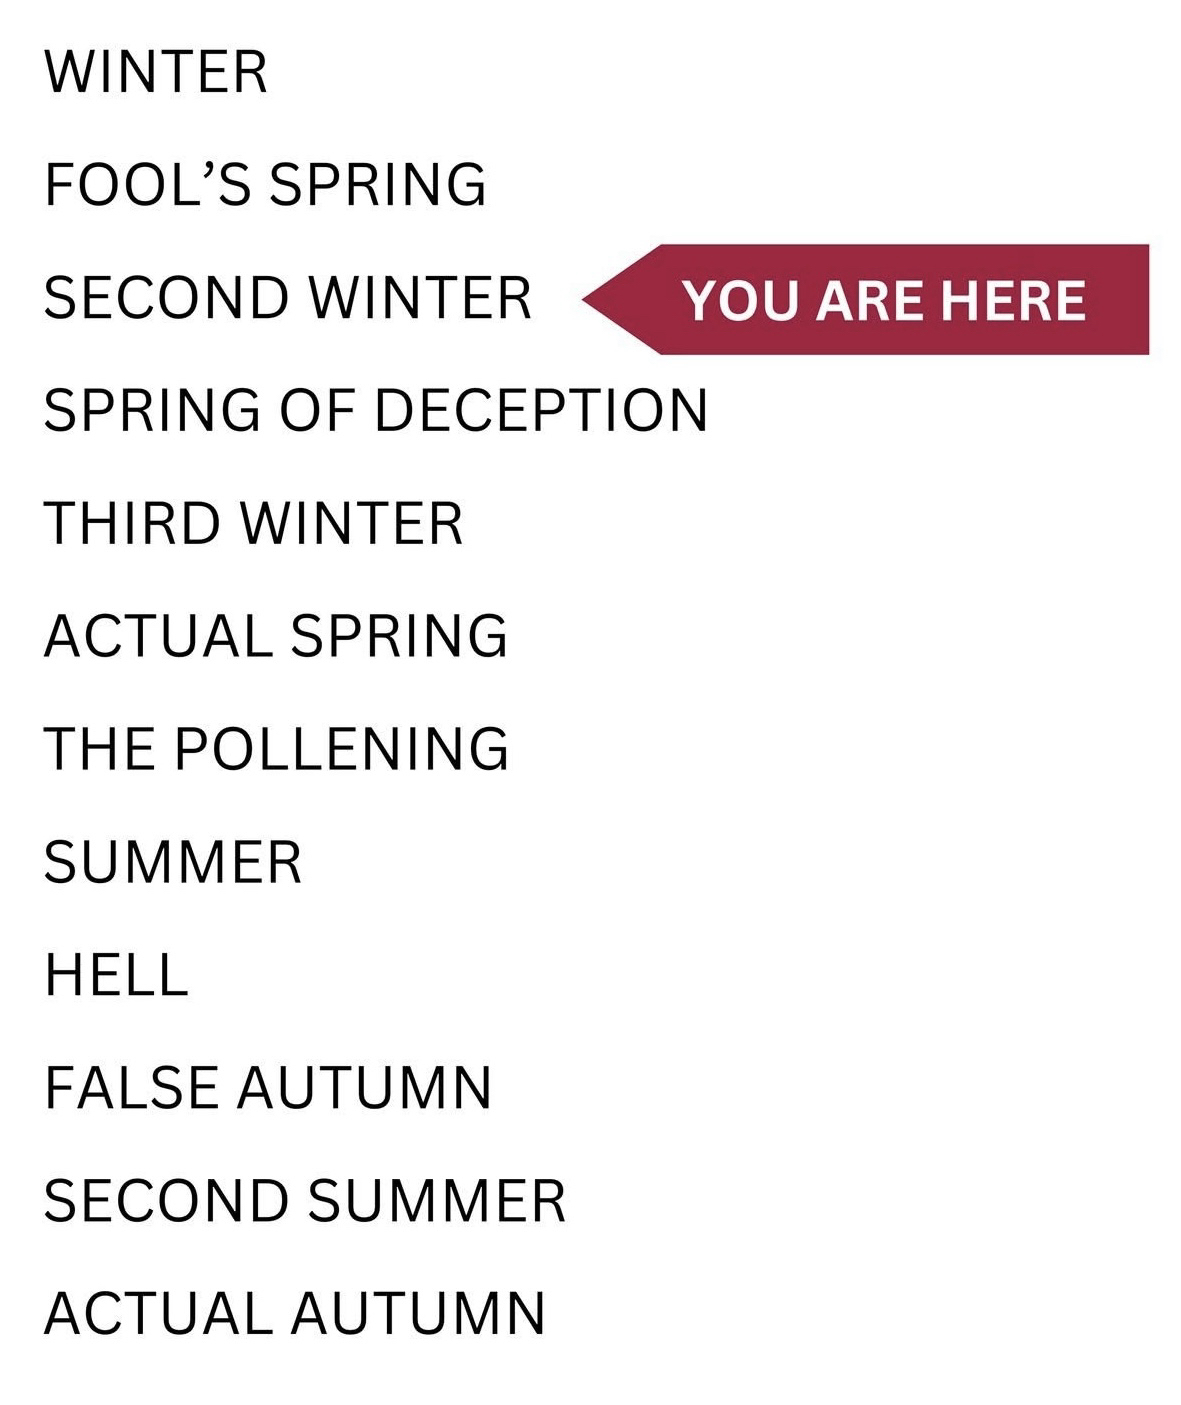Select the HELL entry
This screenshot has height=1405, width=1181.
116,975
